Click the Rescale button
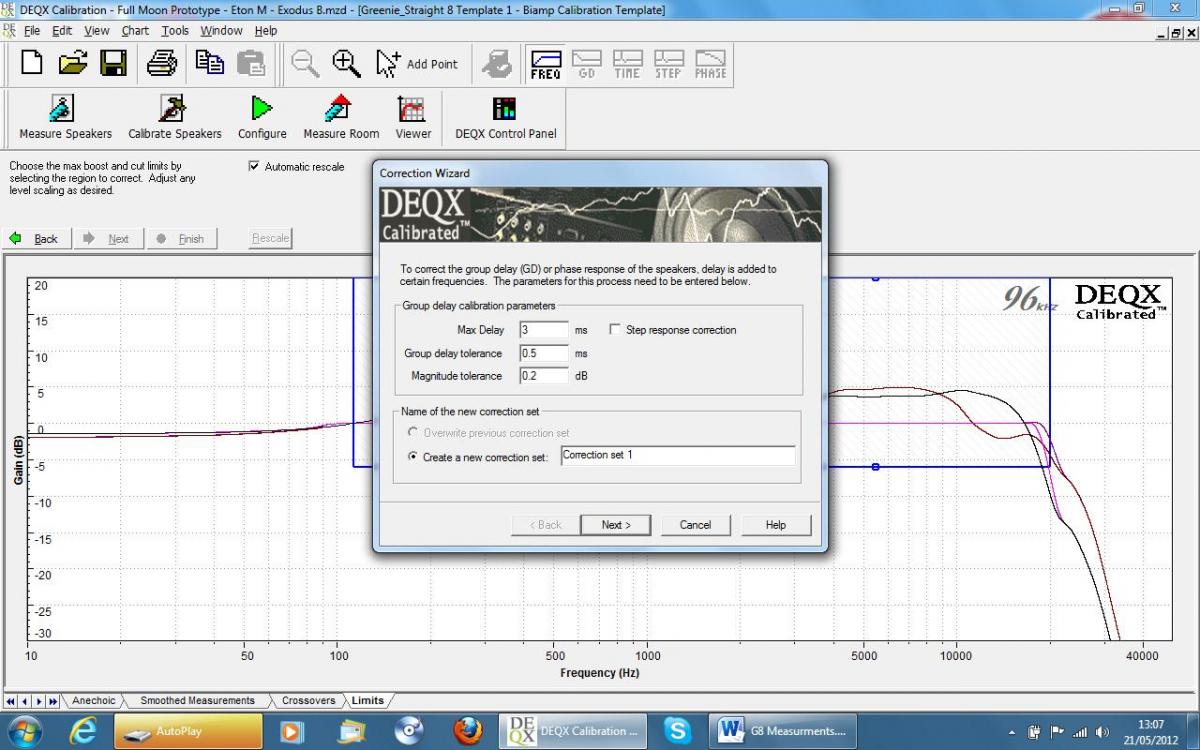This screenshot has width=1200, height=750. click(270, 239)
